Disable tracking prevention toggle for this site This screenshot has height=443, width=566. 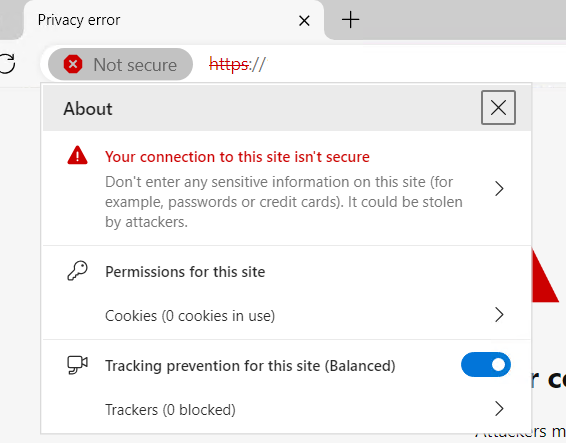(486, 365)
